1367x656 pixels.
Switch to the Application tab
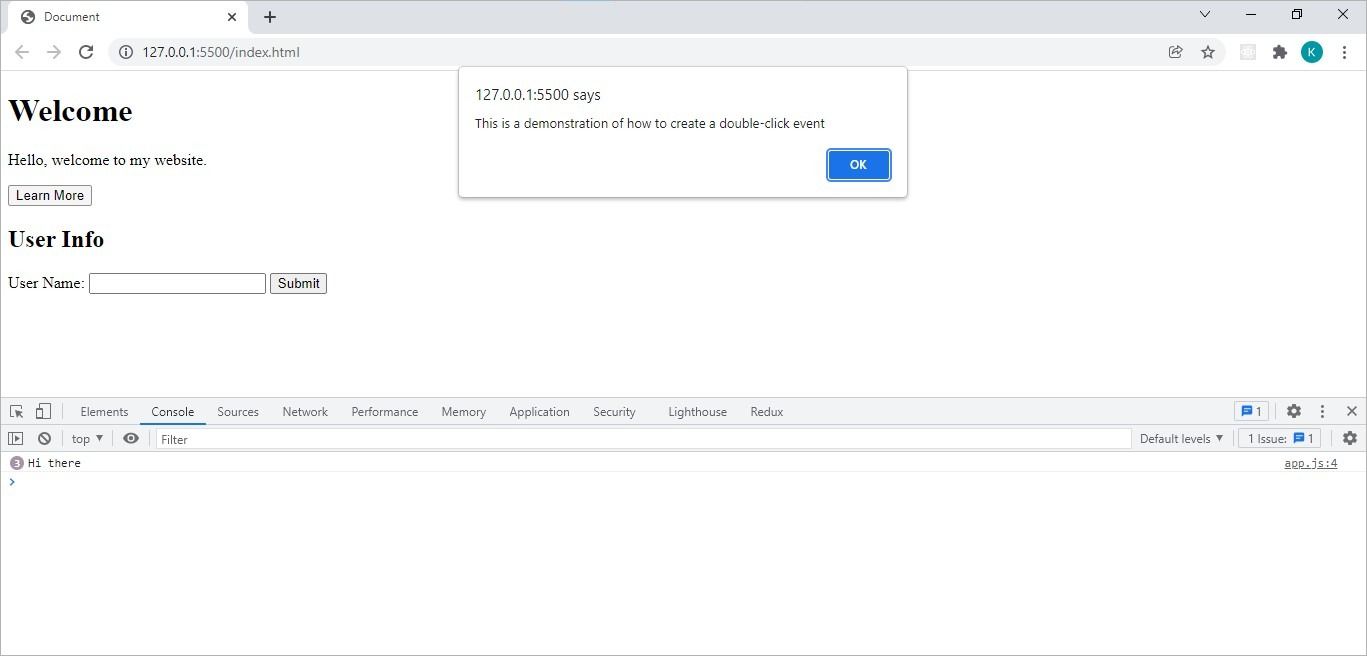pos(539,412)
